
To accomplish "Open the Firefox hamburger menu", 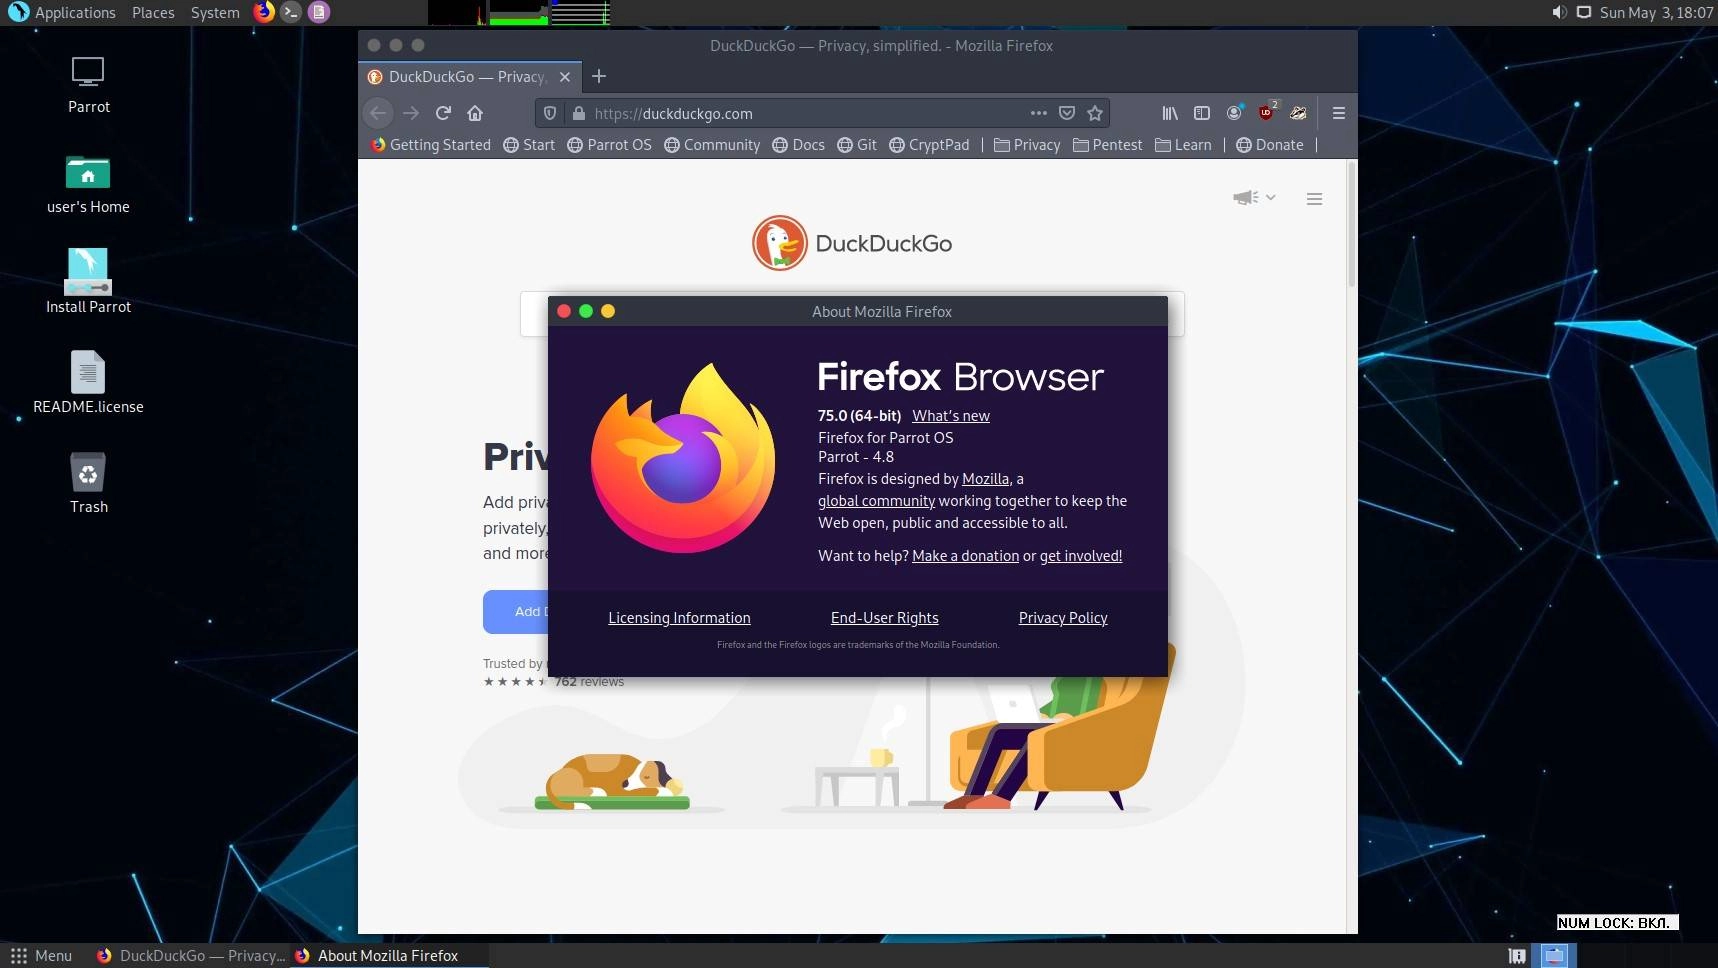I will pyautogui.click(x=1339, y=113).
